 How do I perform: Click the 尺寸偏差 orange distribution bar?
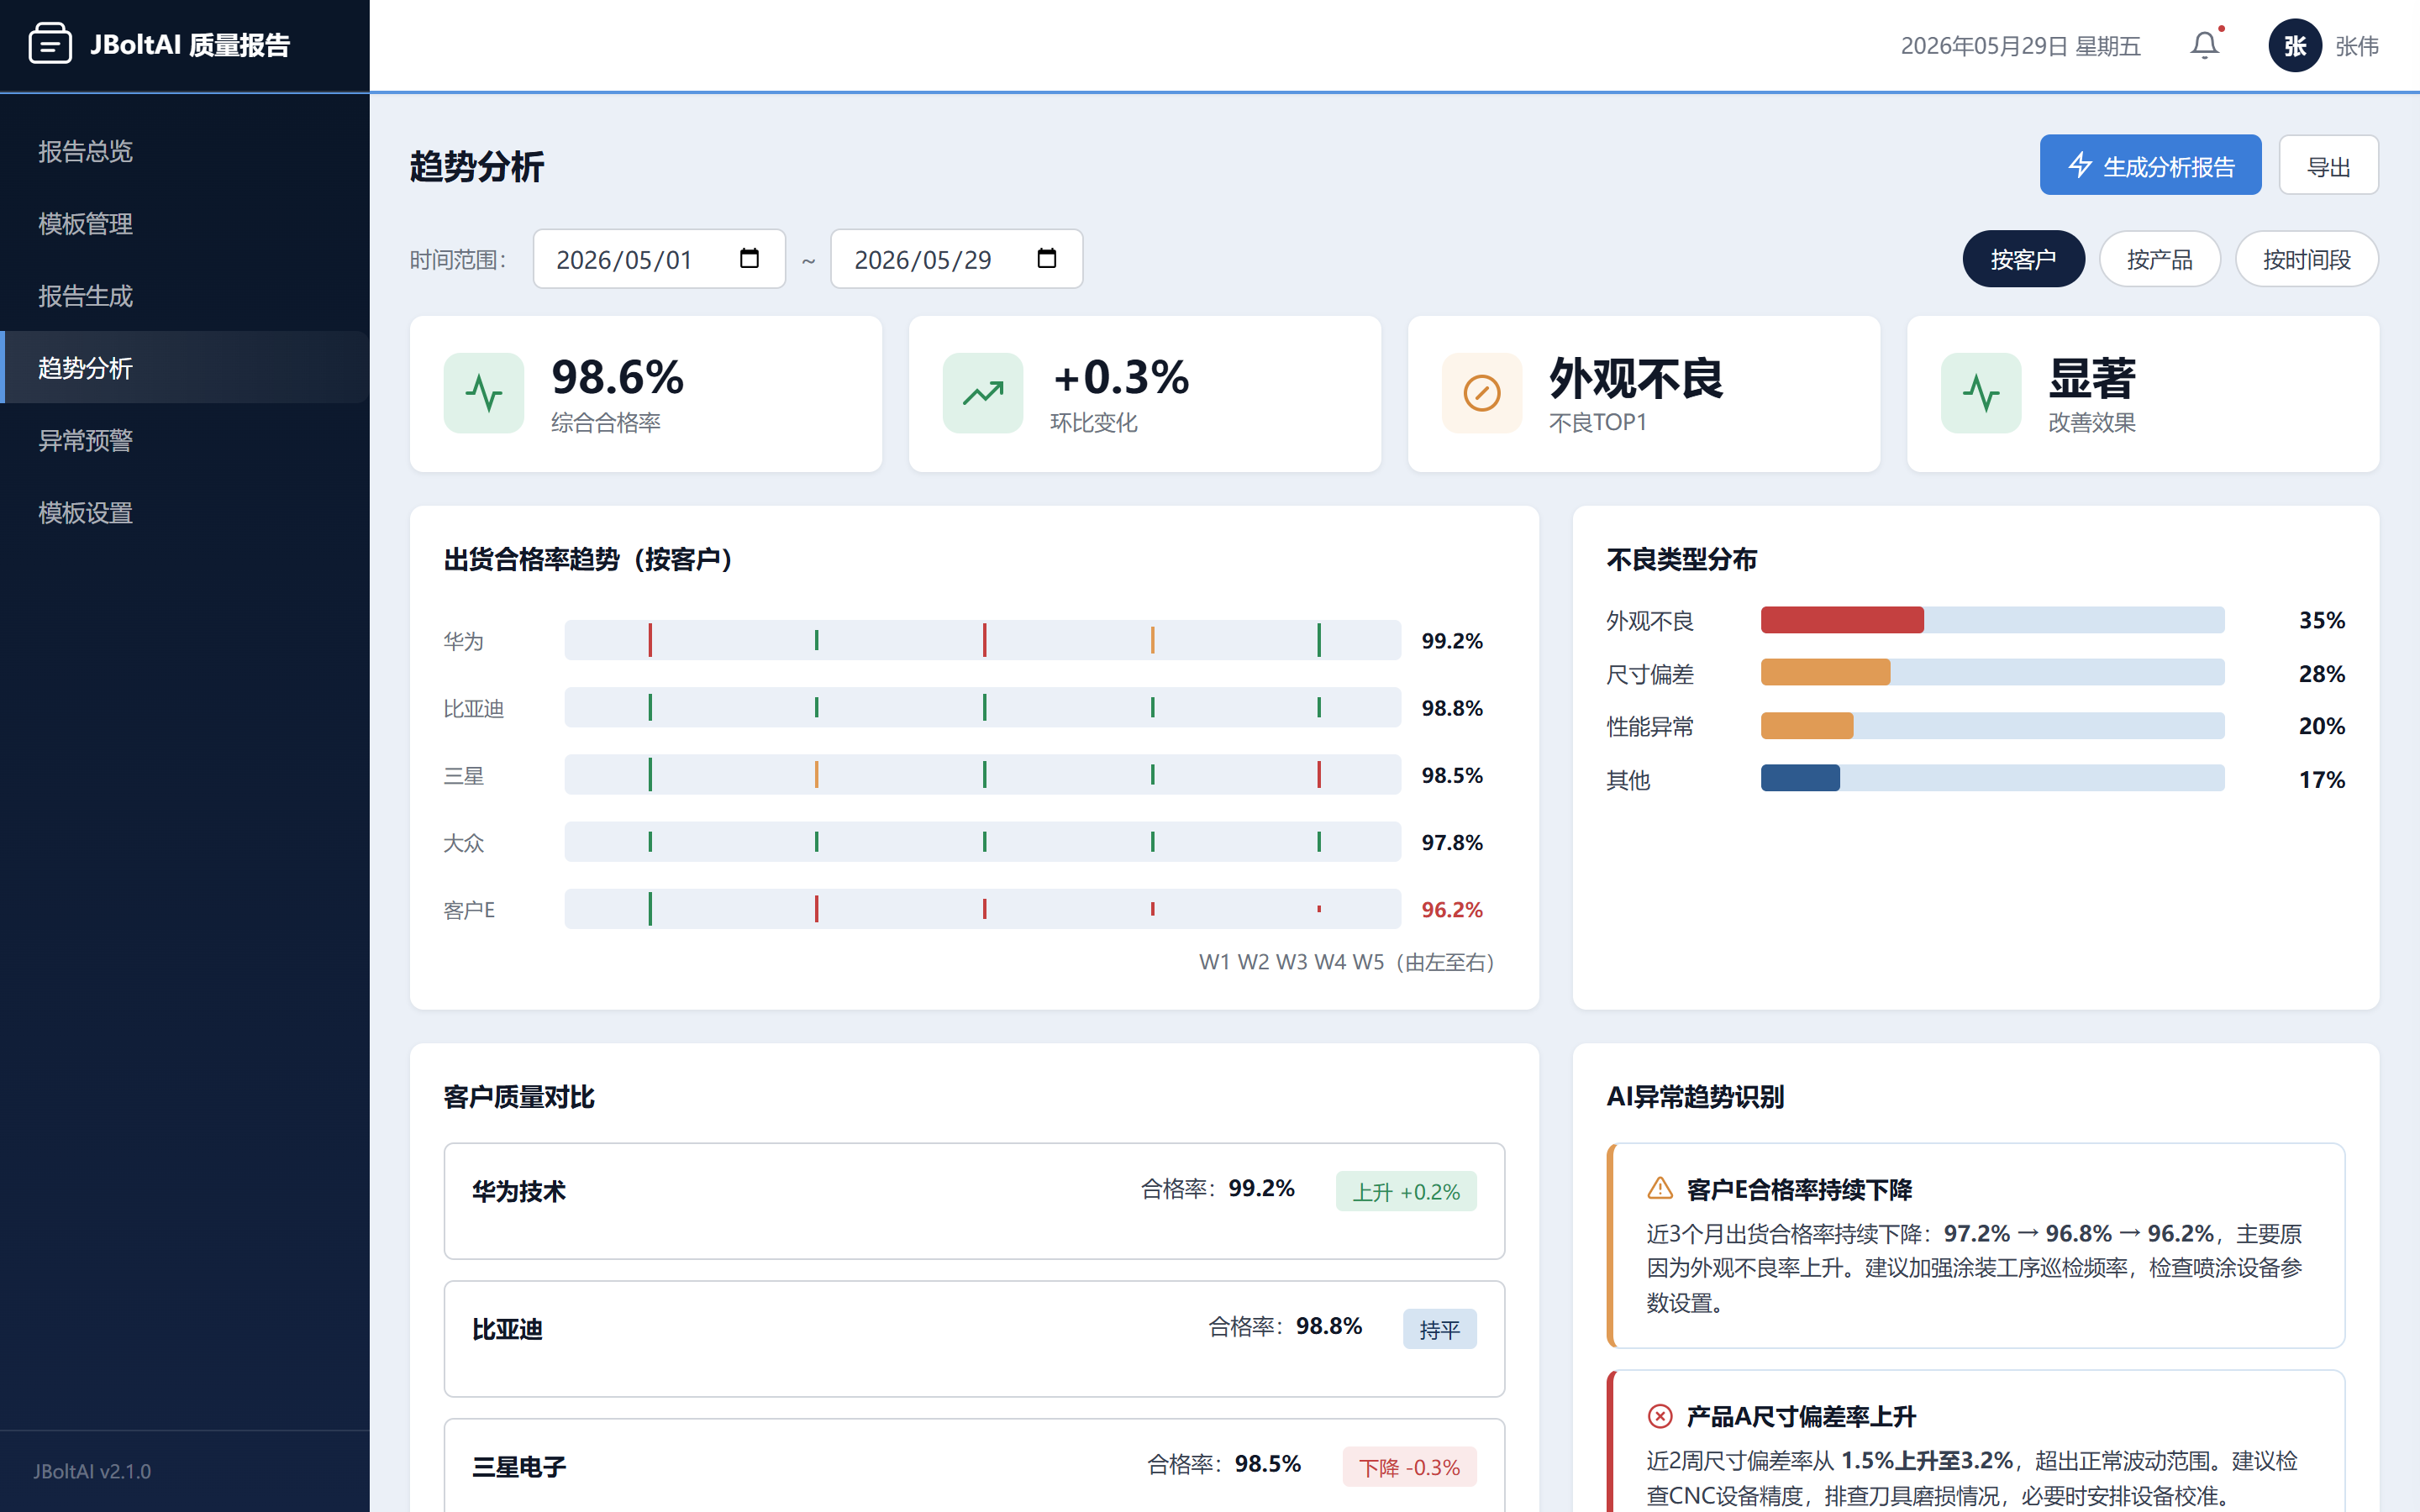(1825, 672)
